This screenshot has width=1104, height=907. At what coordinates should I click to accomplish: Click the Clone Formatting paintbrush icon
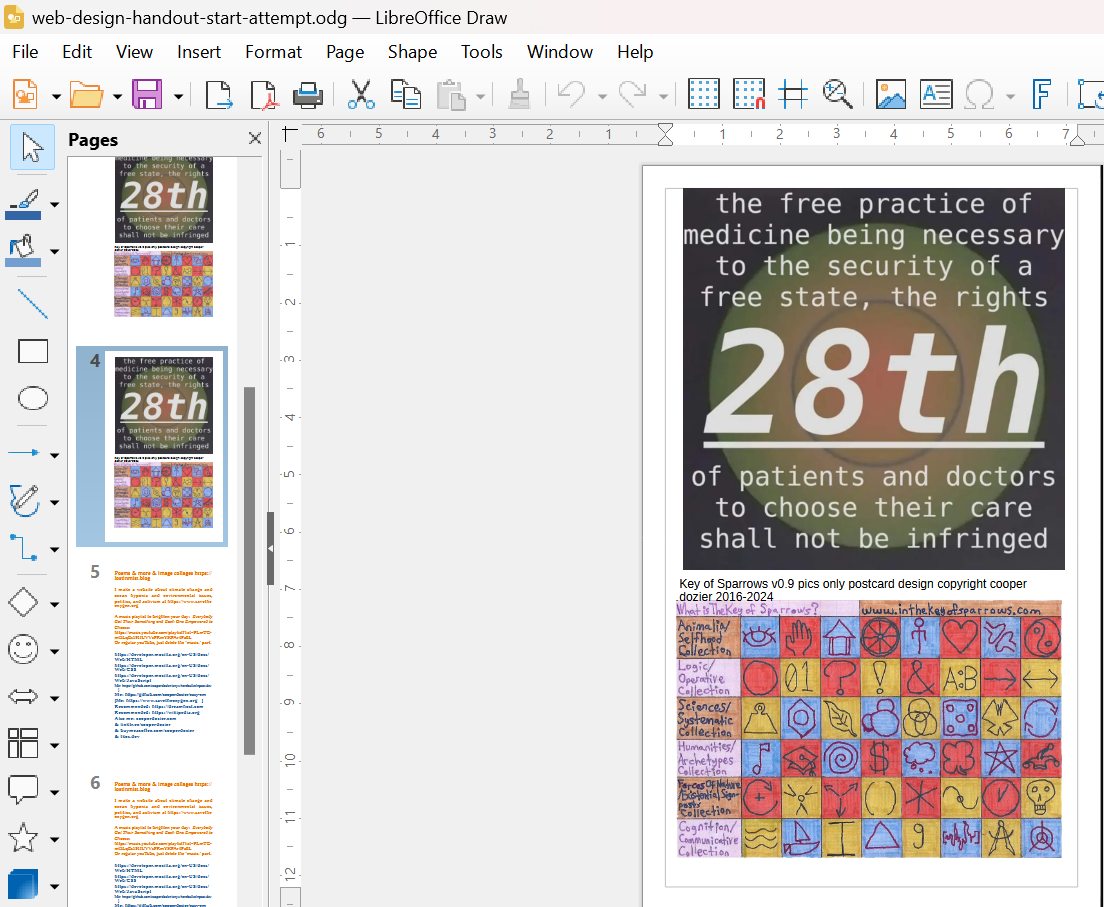tap(520, 94)
